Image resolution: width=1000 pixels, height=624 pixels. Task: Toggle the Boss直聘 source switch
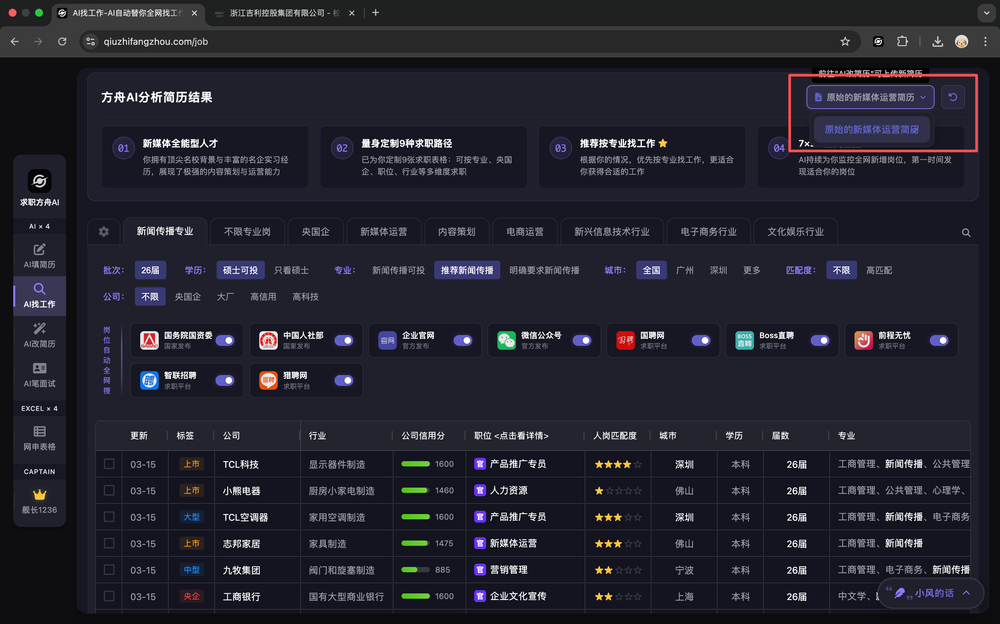820,340
